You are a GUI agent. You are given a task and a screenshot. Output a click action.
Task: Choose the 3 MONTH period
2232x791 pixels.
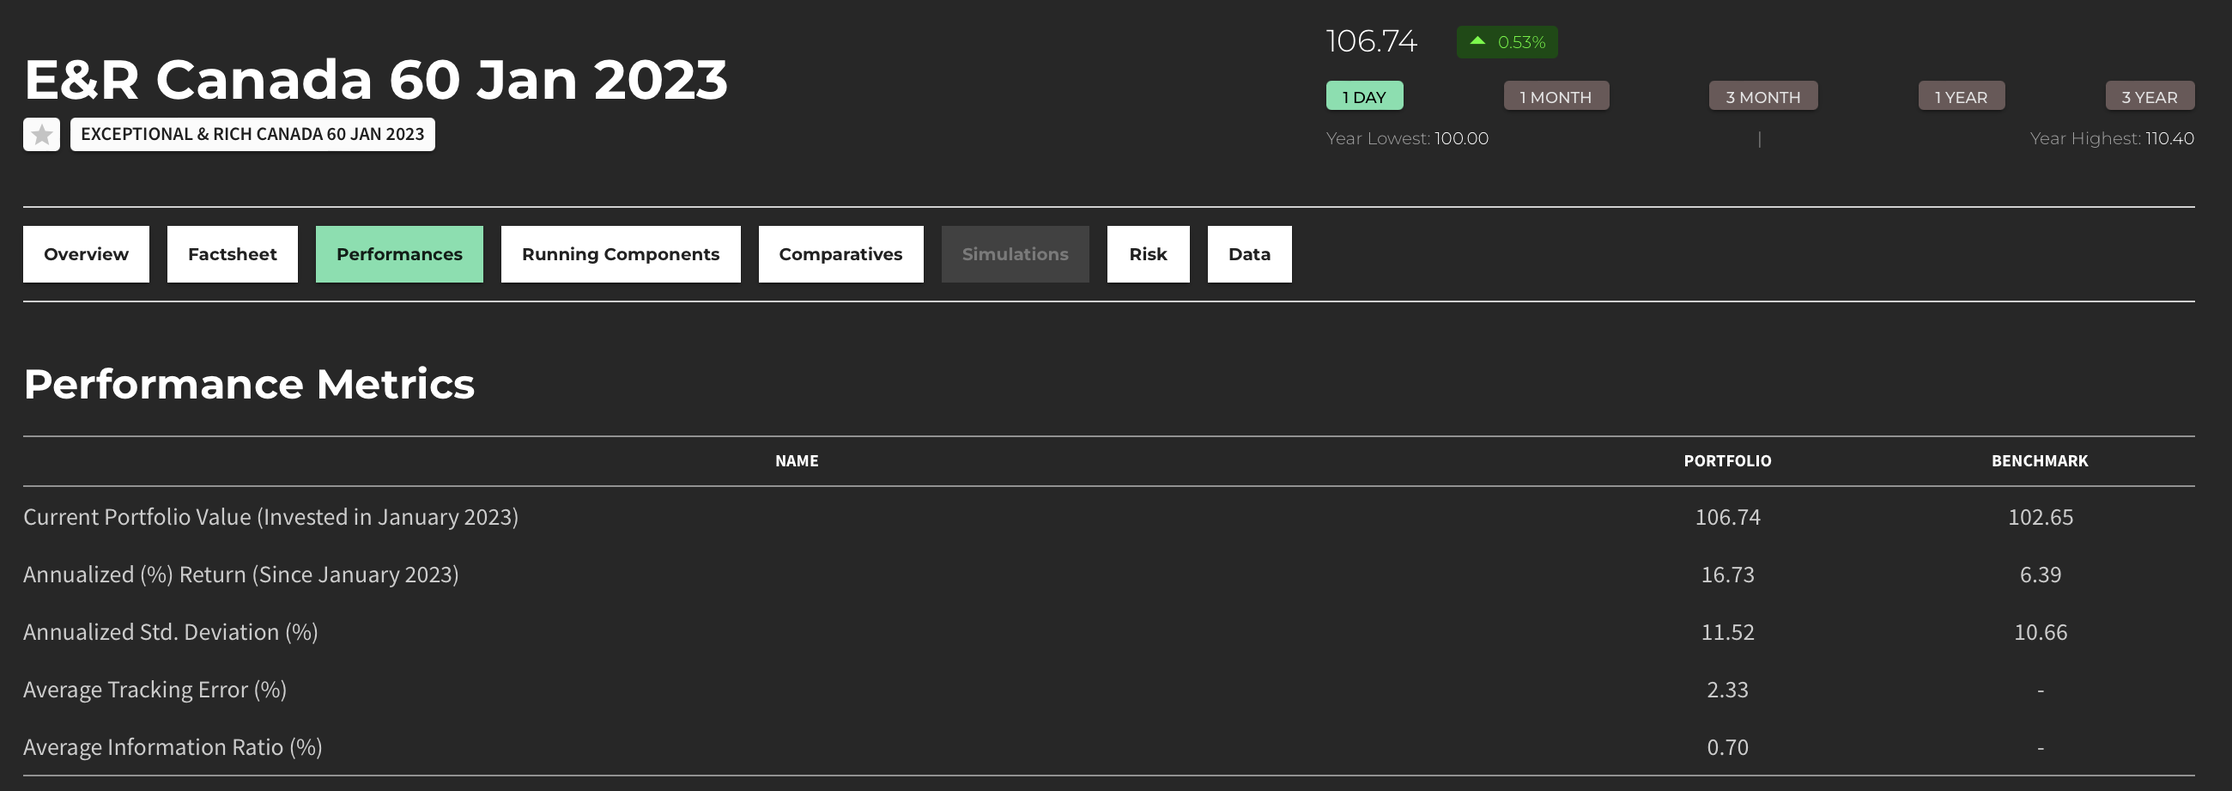click(1763, 97)
